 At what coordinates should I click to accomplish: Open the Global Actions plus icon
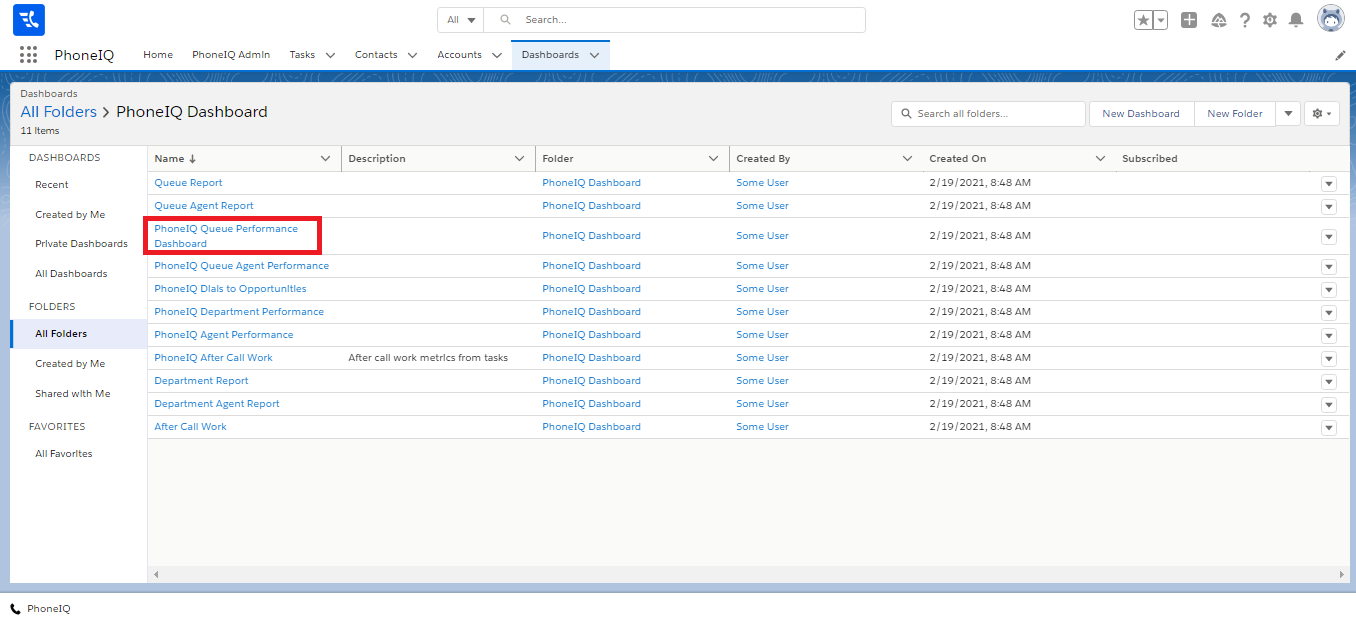pyautogui.click(x=1189, y=20)
